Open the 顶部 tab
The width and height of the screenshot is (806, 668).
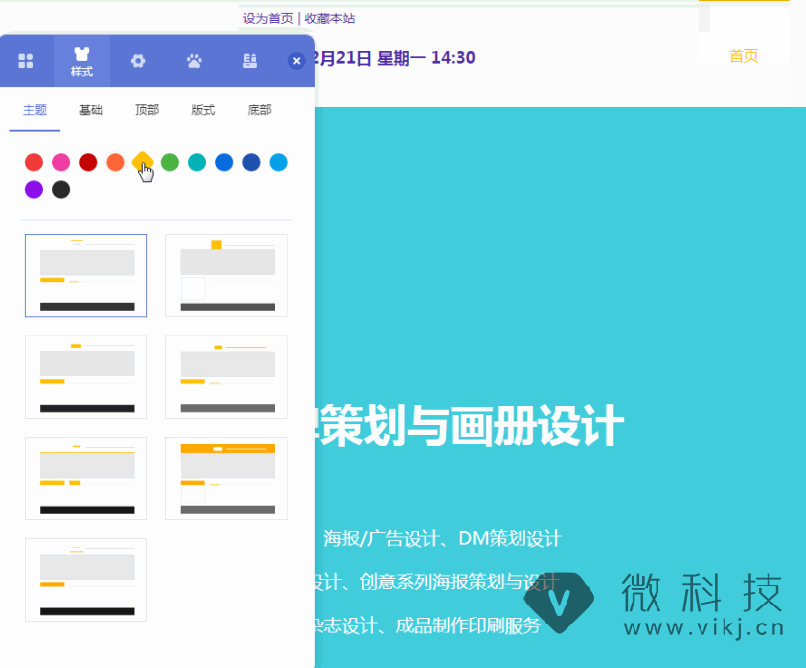point(147,110)
